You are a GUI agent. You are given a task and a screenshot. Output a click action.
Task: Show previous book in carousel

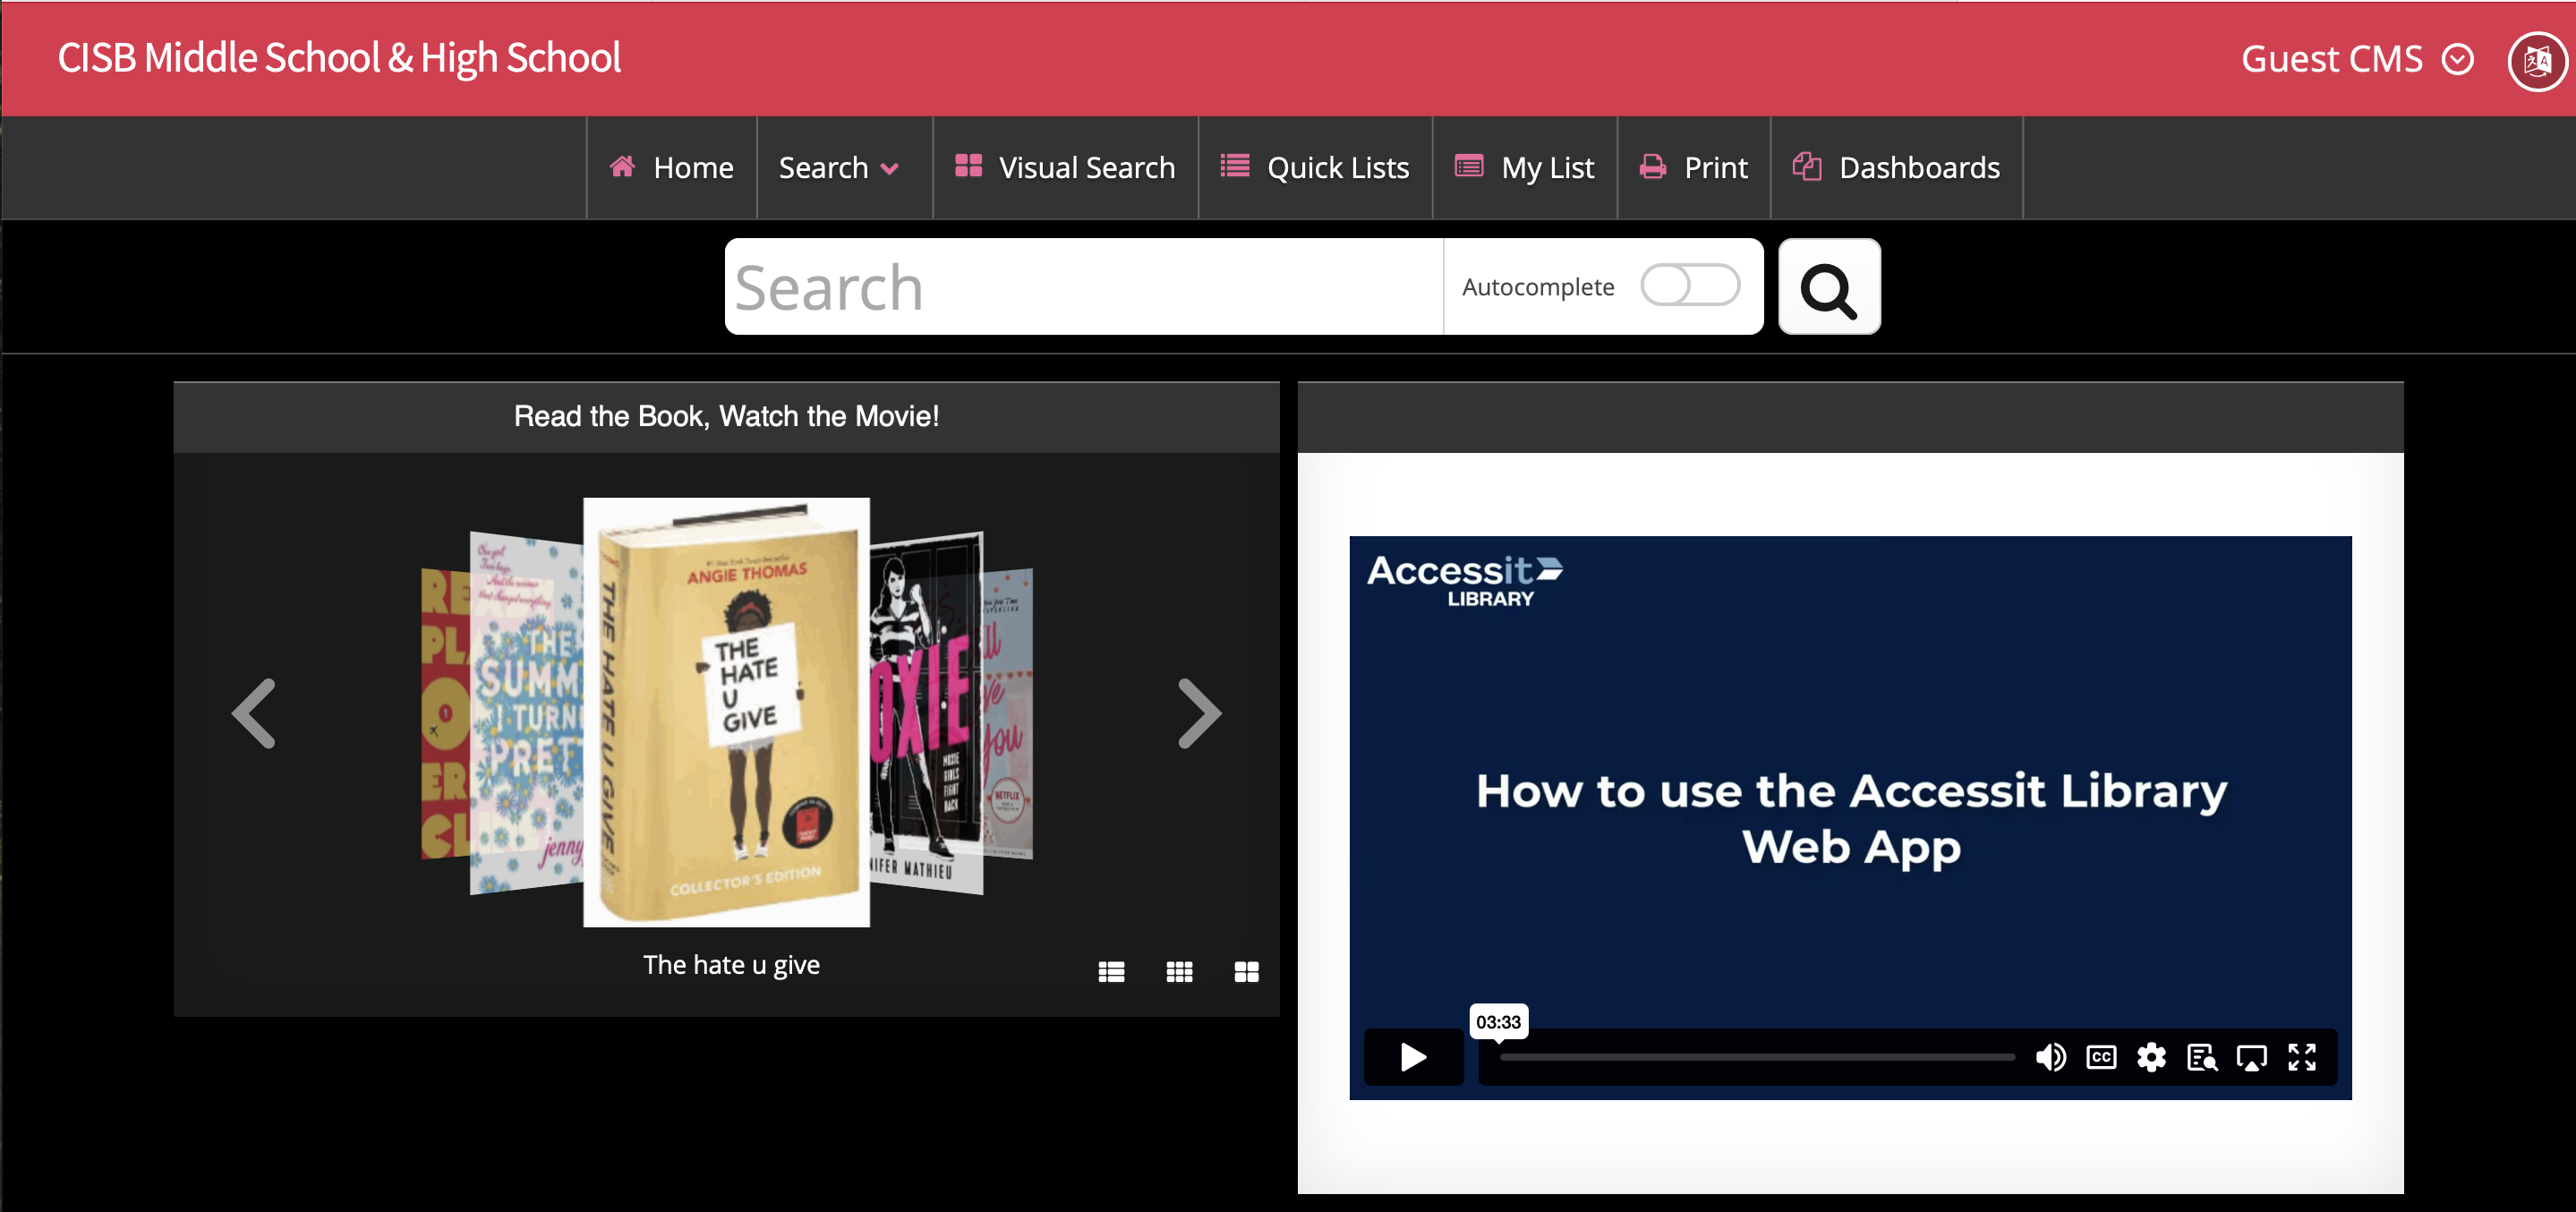[253, 713]
